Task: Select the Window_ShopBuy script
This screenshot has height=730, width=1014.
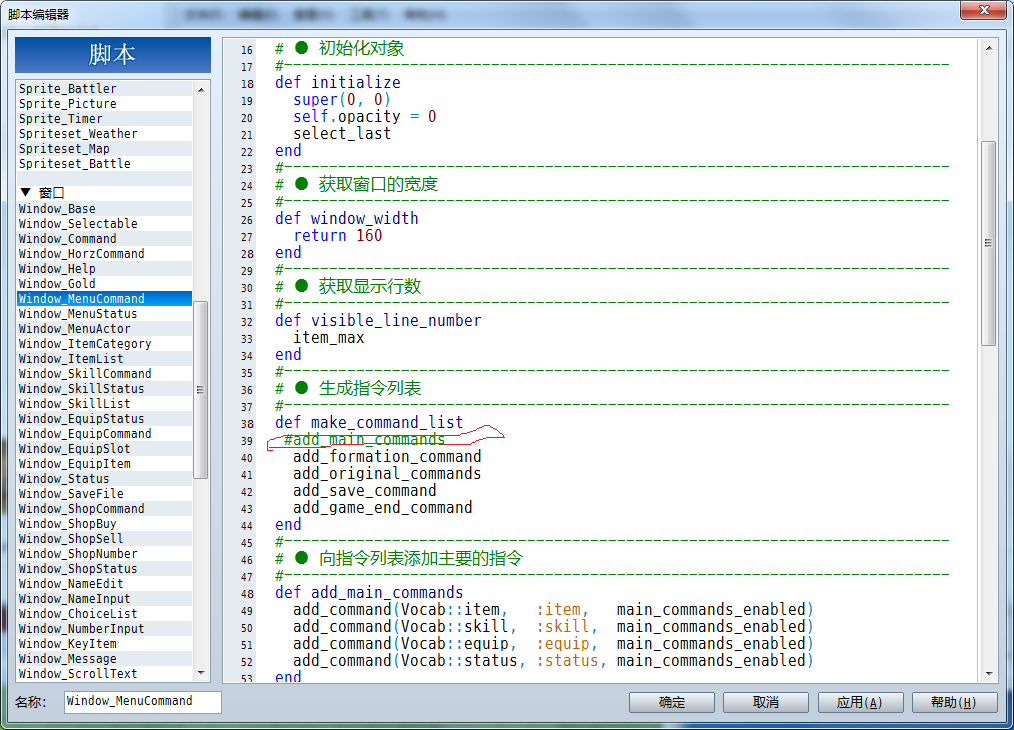Action: (104, 523)
